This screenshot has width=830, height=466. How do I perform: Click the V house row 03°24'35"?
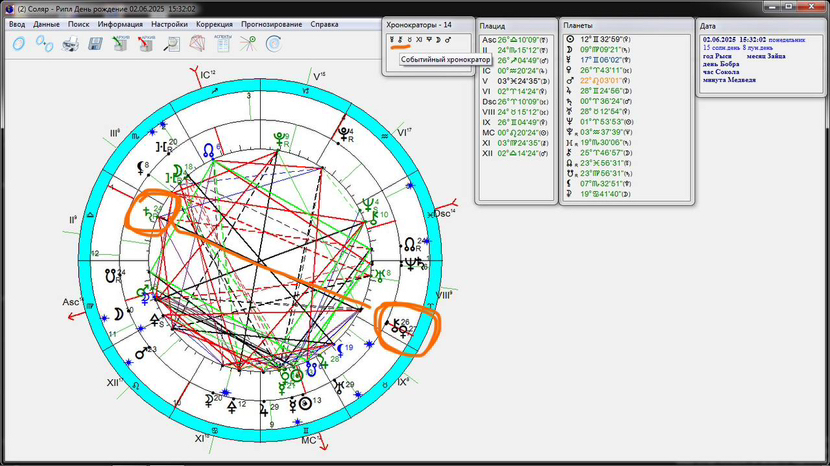(515, 81)
